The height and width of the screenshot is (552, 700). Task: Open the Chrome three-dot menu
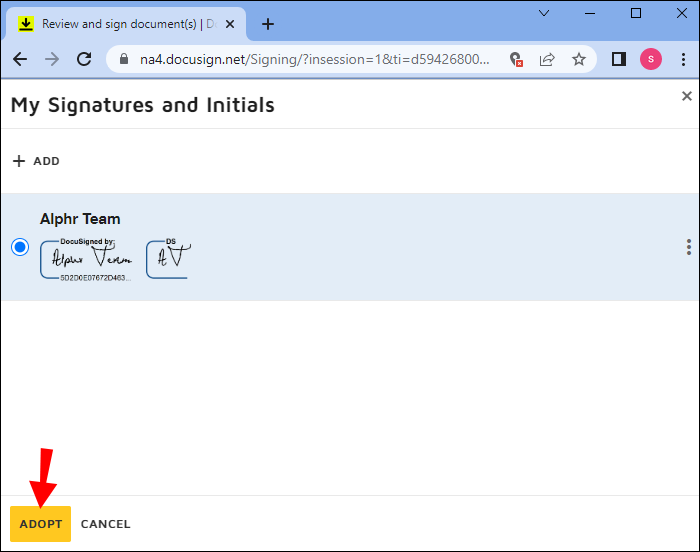pyautogui.click(x=683, y=59)
